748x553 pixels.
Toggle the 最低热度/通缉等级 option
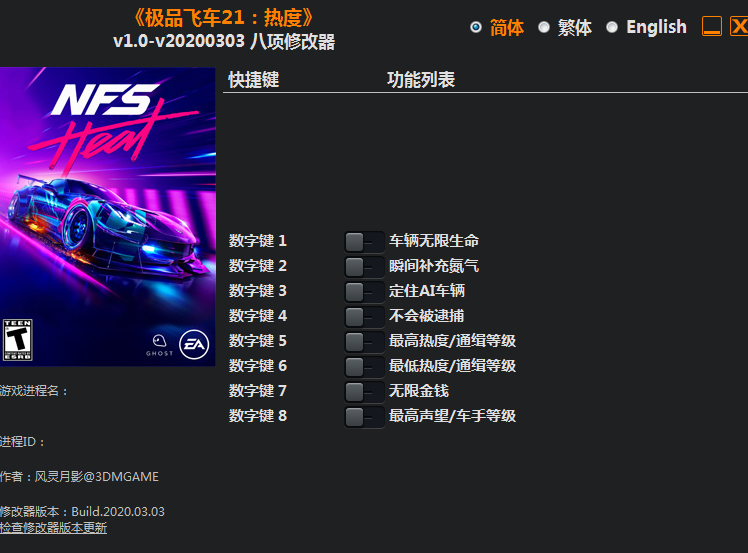[x=363, y=366]
